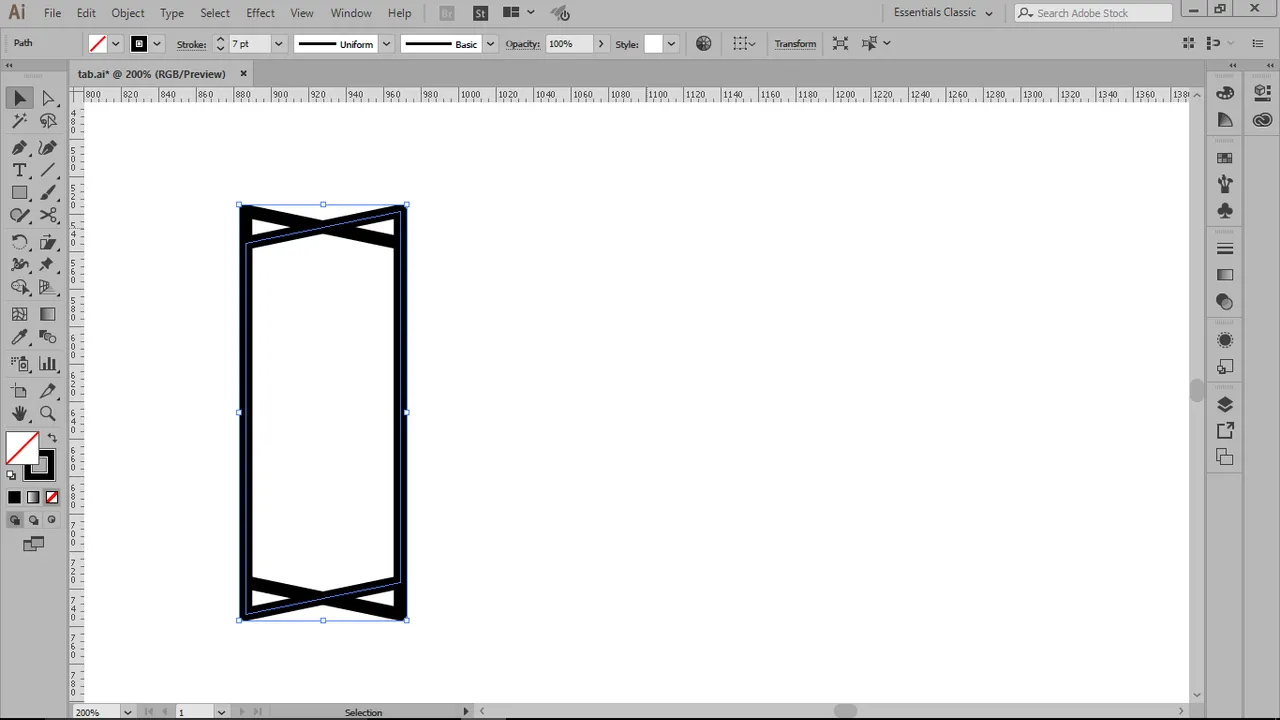The width and height of the screenshot is (1280, 720).
Task: Select the Blend tool
Action: coord(48,338)
